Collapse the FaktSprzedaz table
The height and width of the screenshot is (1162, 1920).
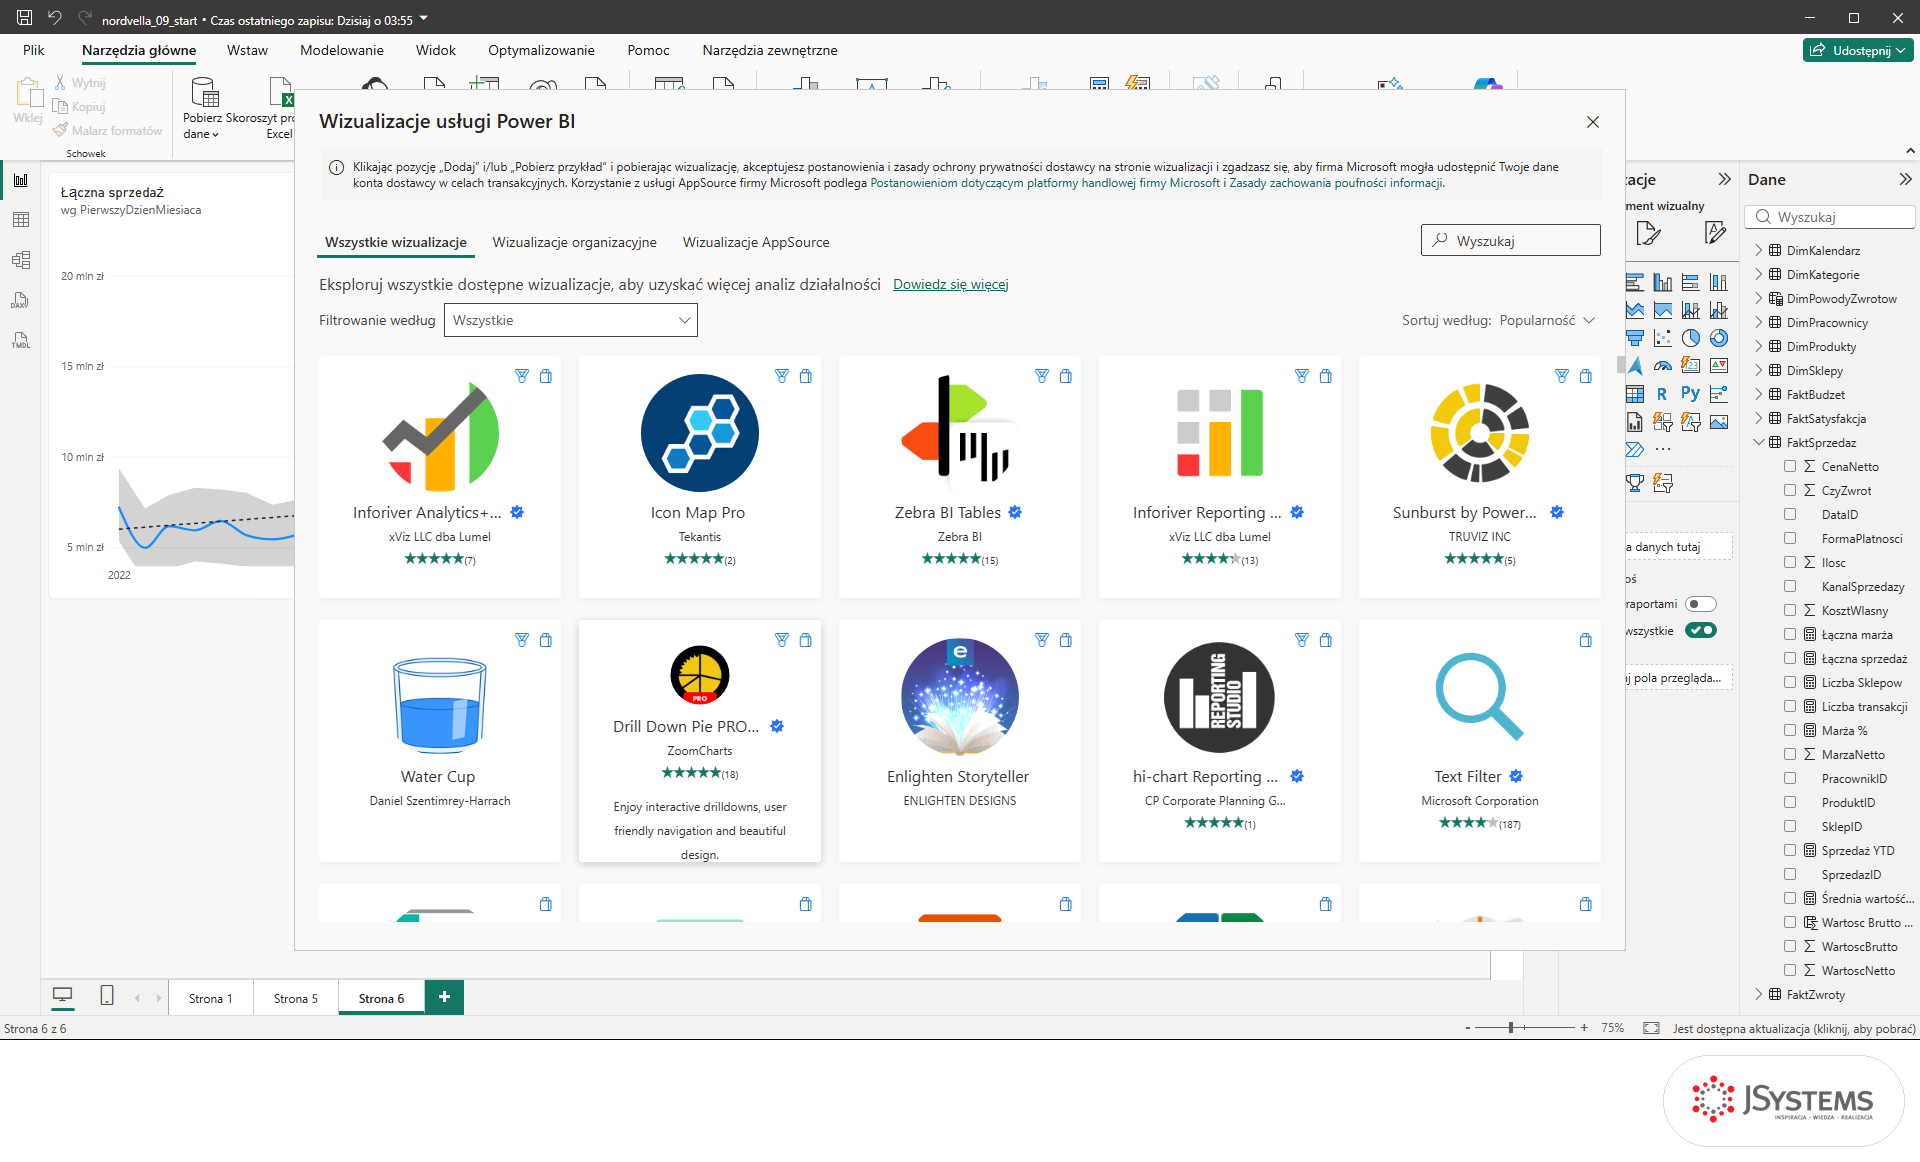[1759, 442]
